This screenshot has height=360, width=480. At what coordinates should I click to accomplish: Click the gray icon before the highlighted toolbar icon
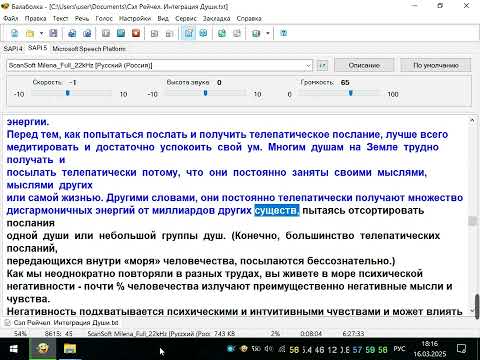[169, 33]
